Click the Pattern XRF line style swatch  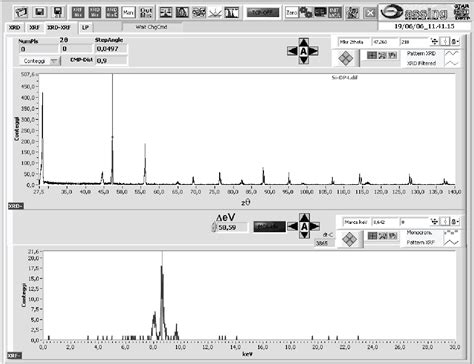pyautogui.click(x=452, y=242)
